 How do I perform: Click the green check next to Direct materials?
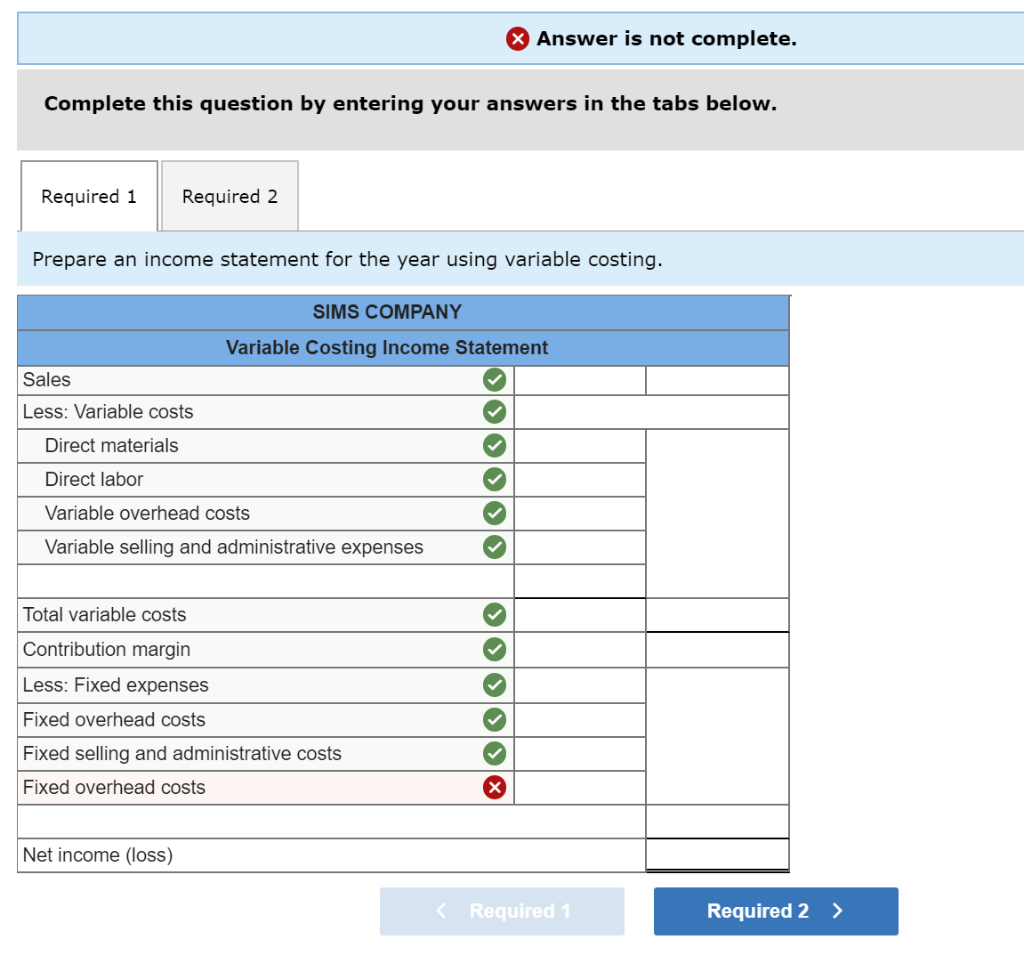coord(494,446)
